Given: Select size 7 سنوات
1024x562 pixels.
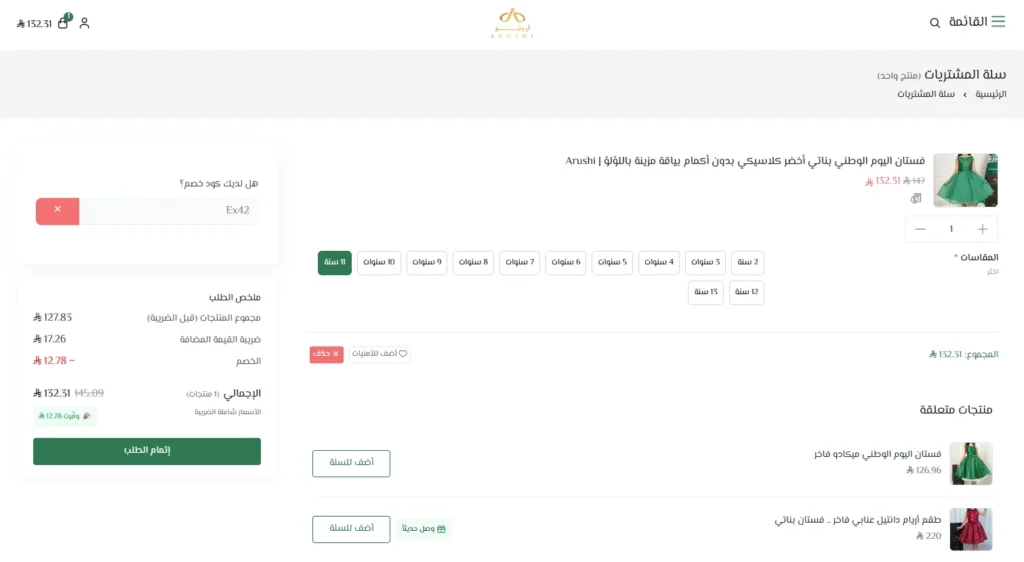Looking at the screenshot, I should [519, 262].
